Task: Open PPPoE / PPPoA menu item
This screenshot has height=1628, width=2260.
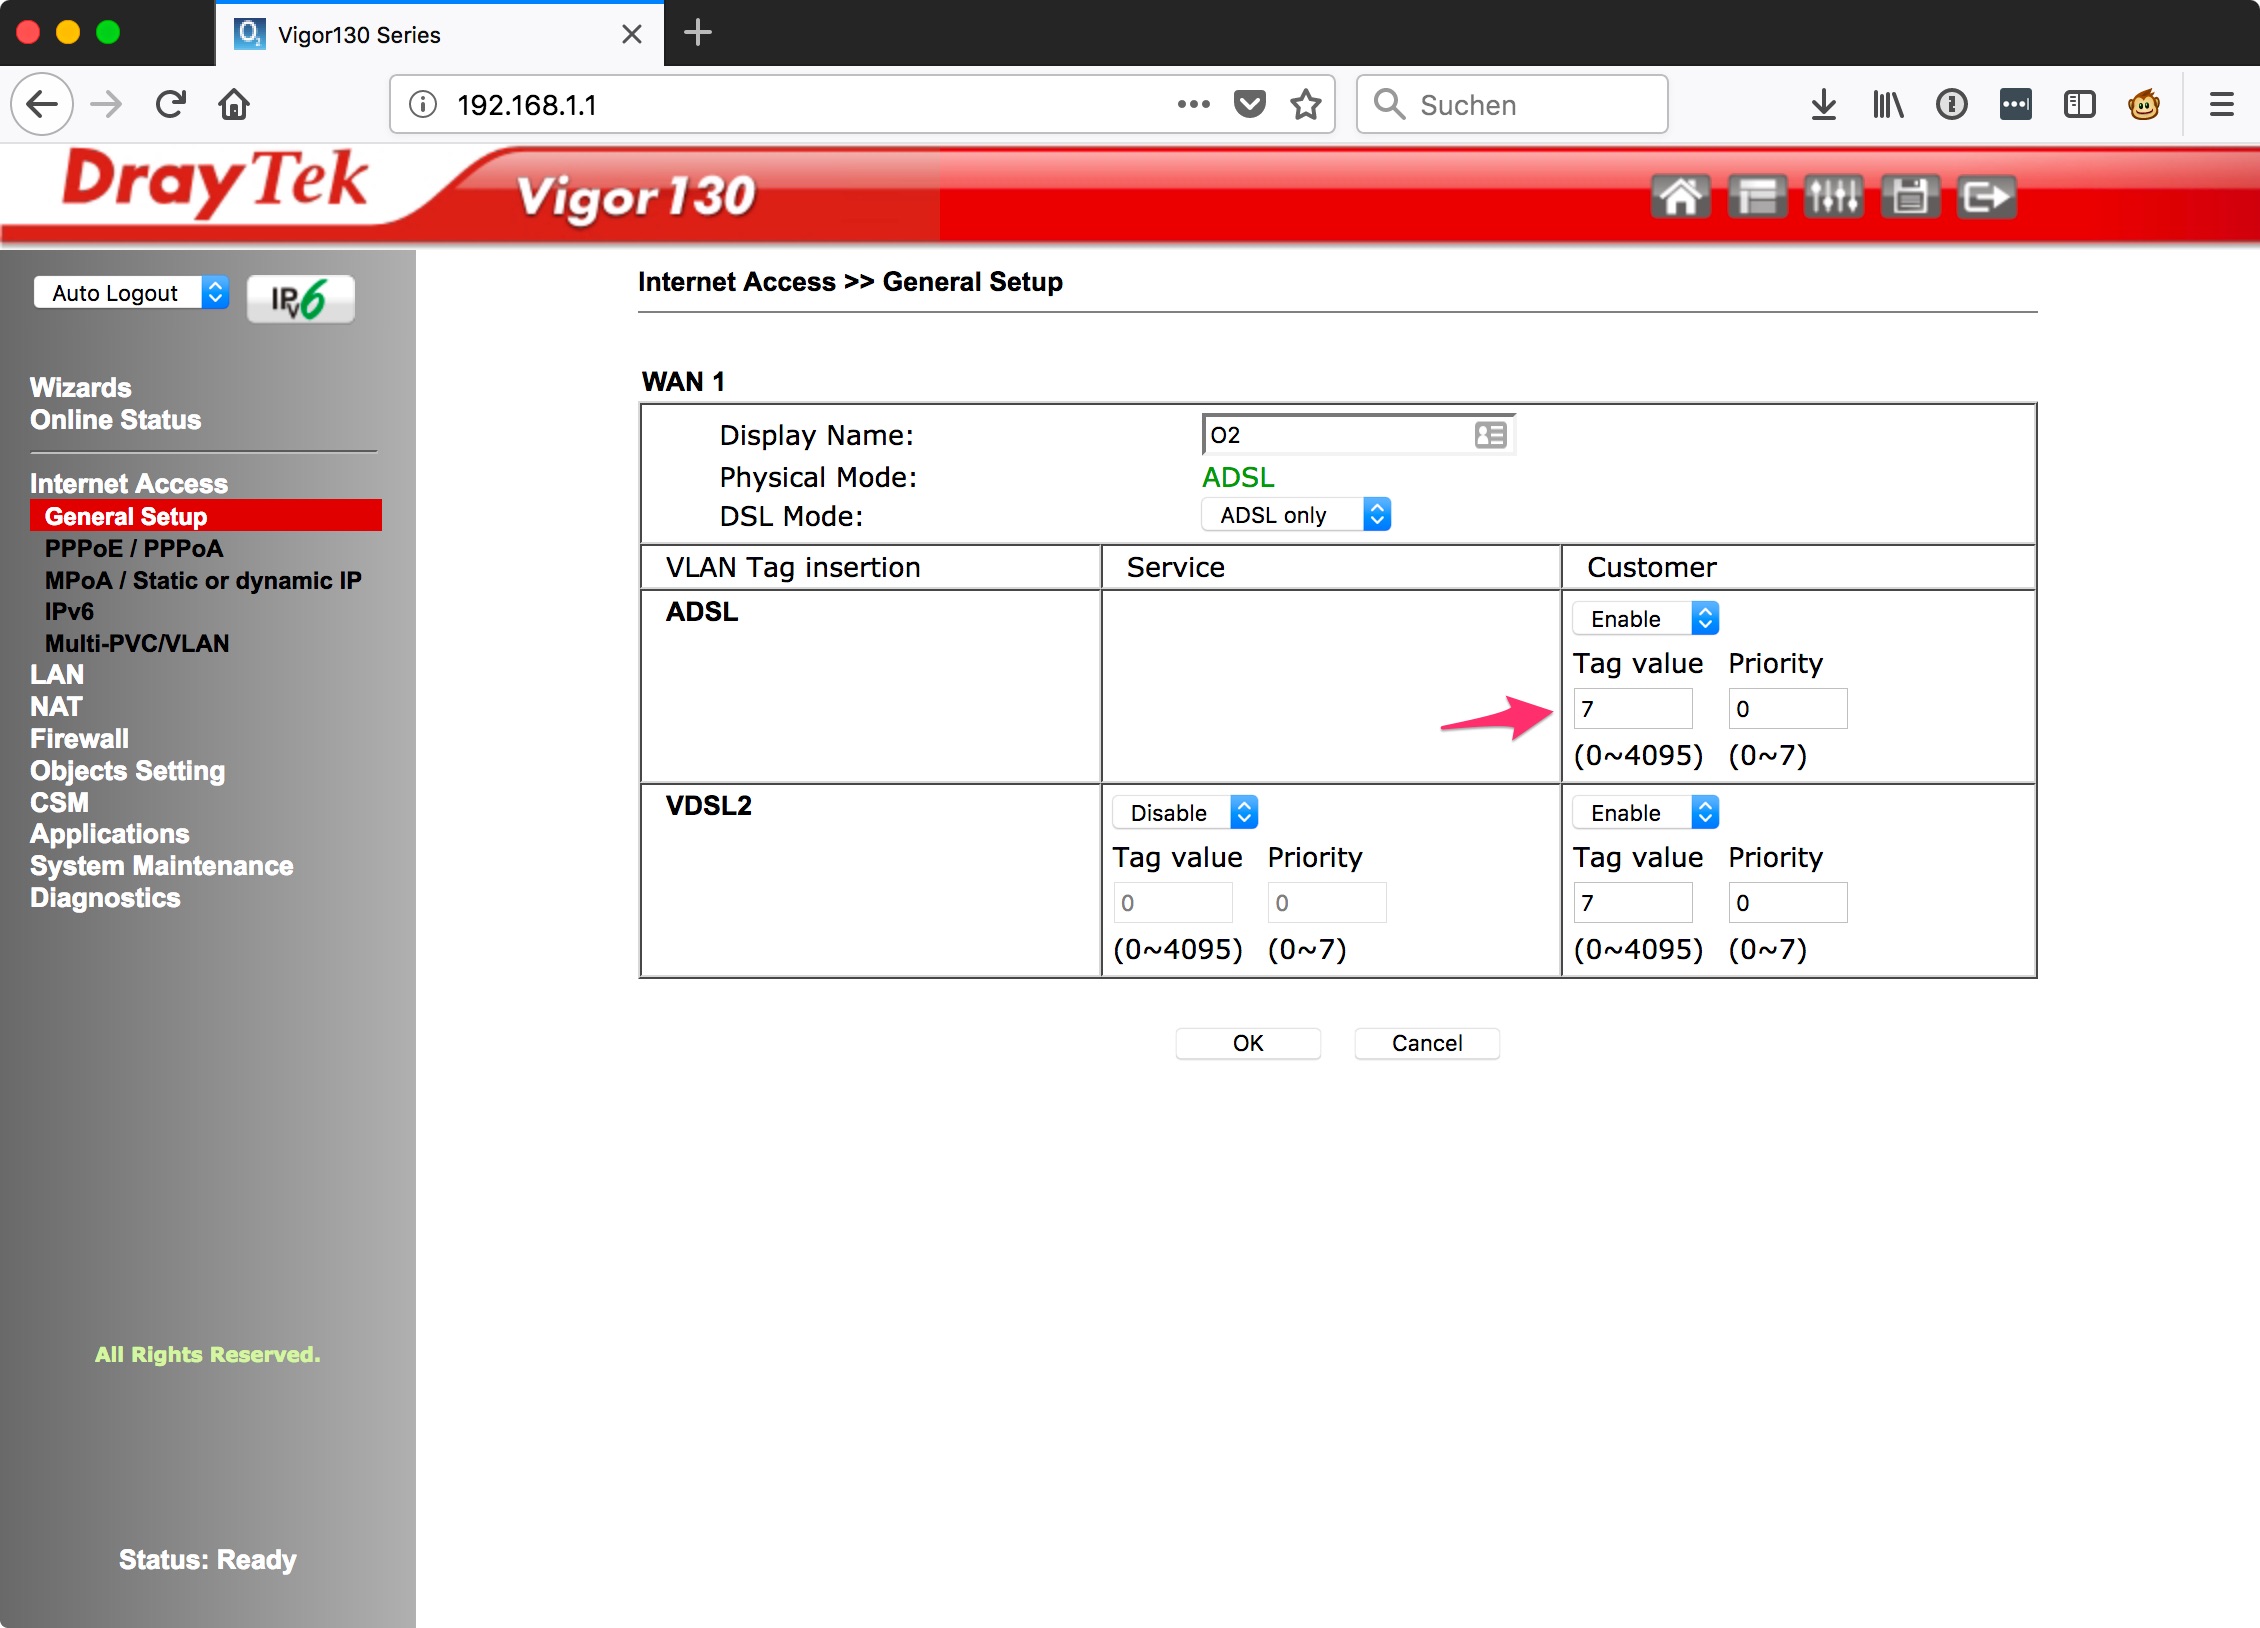Action: pos(134,548)
